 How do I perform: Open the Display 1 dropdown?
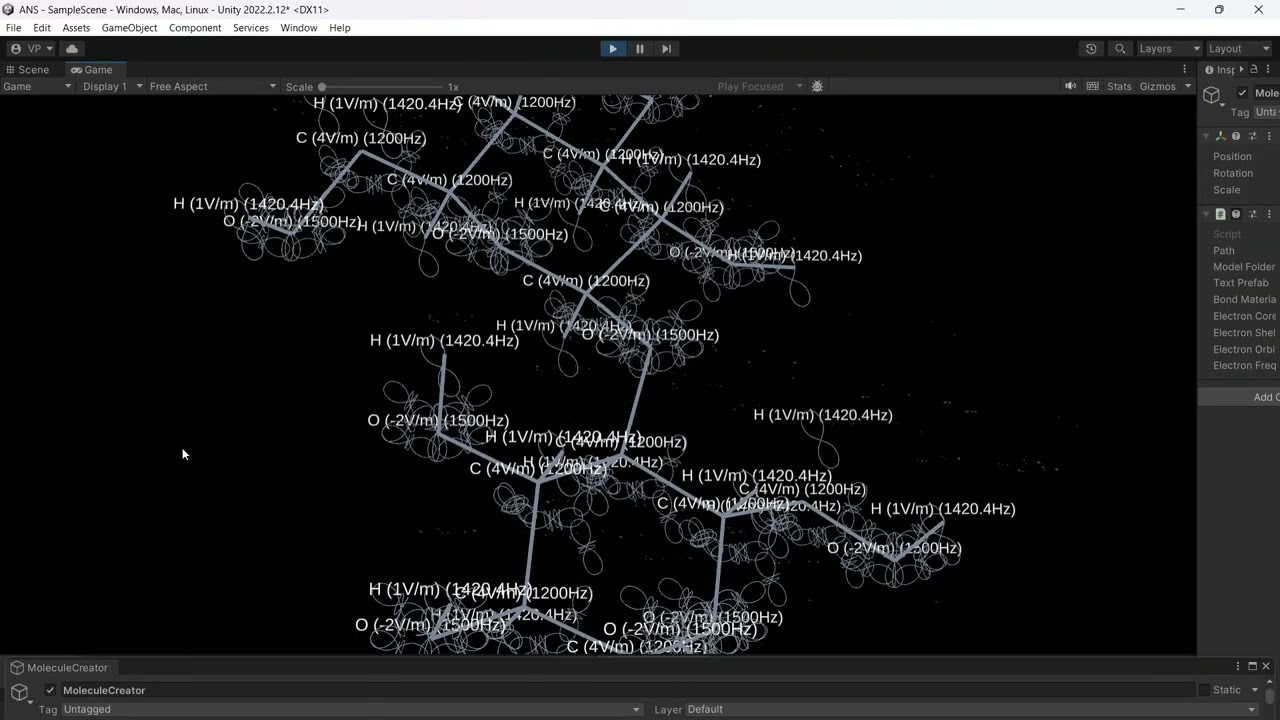click(x=112, y=86)
